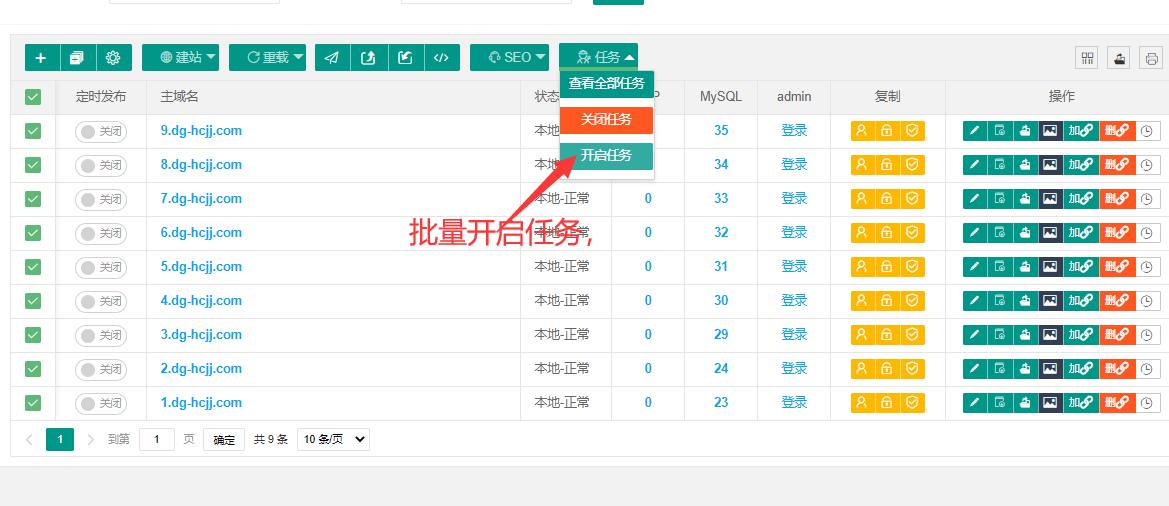This screenshot has height=506, width=1169.
Task: Select 开启任务 from the task menu
Action: 606,156
